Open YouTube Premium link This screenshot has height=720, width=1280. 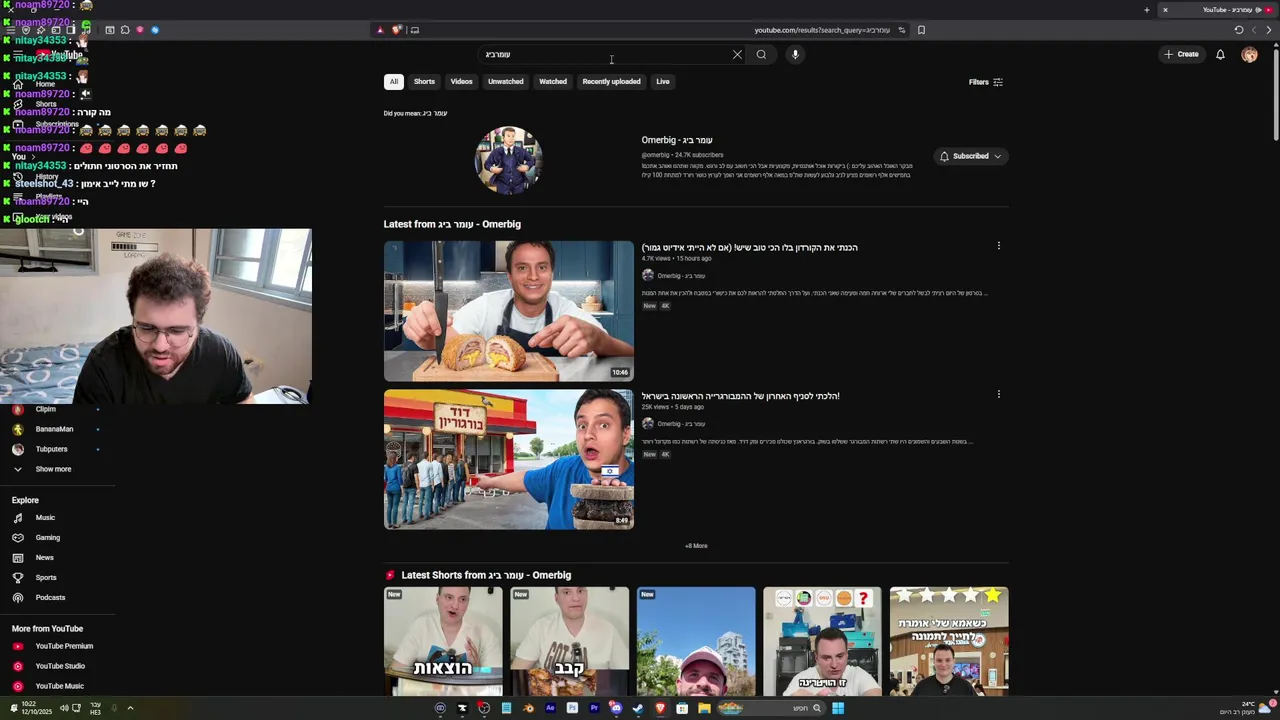pyautogui.click(x=64, y=646)
